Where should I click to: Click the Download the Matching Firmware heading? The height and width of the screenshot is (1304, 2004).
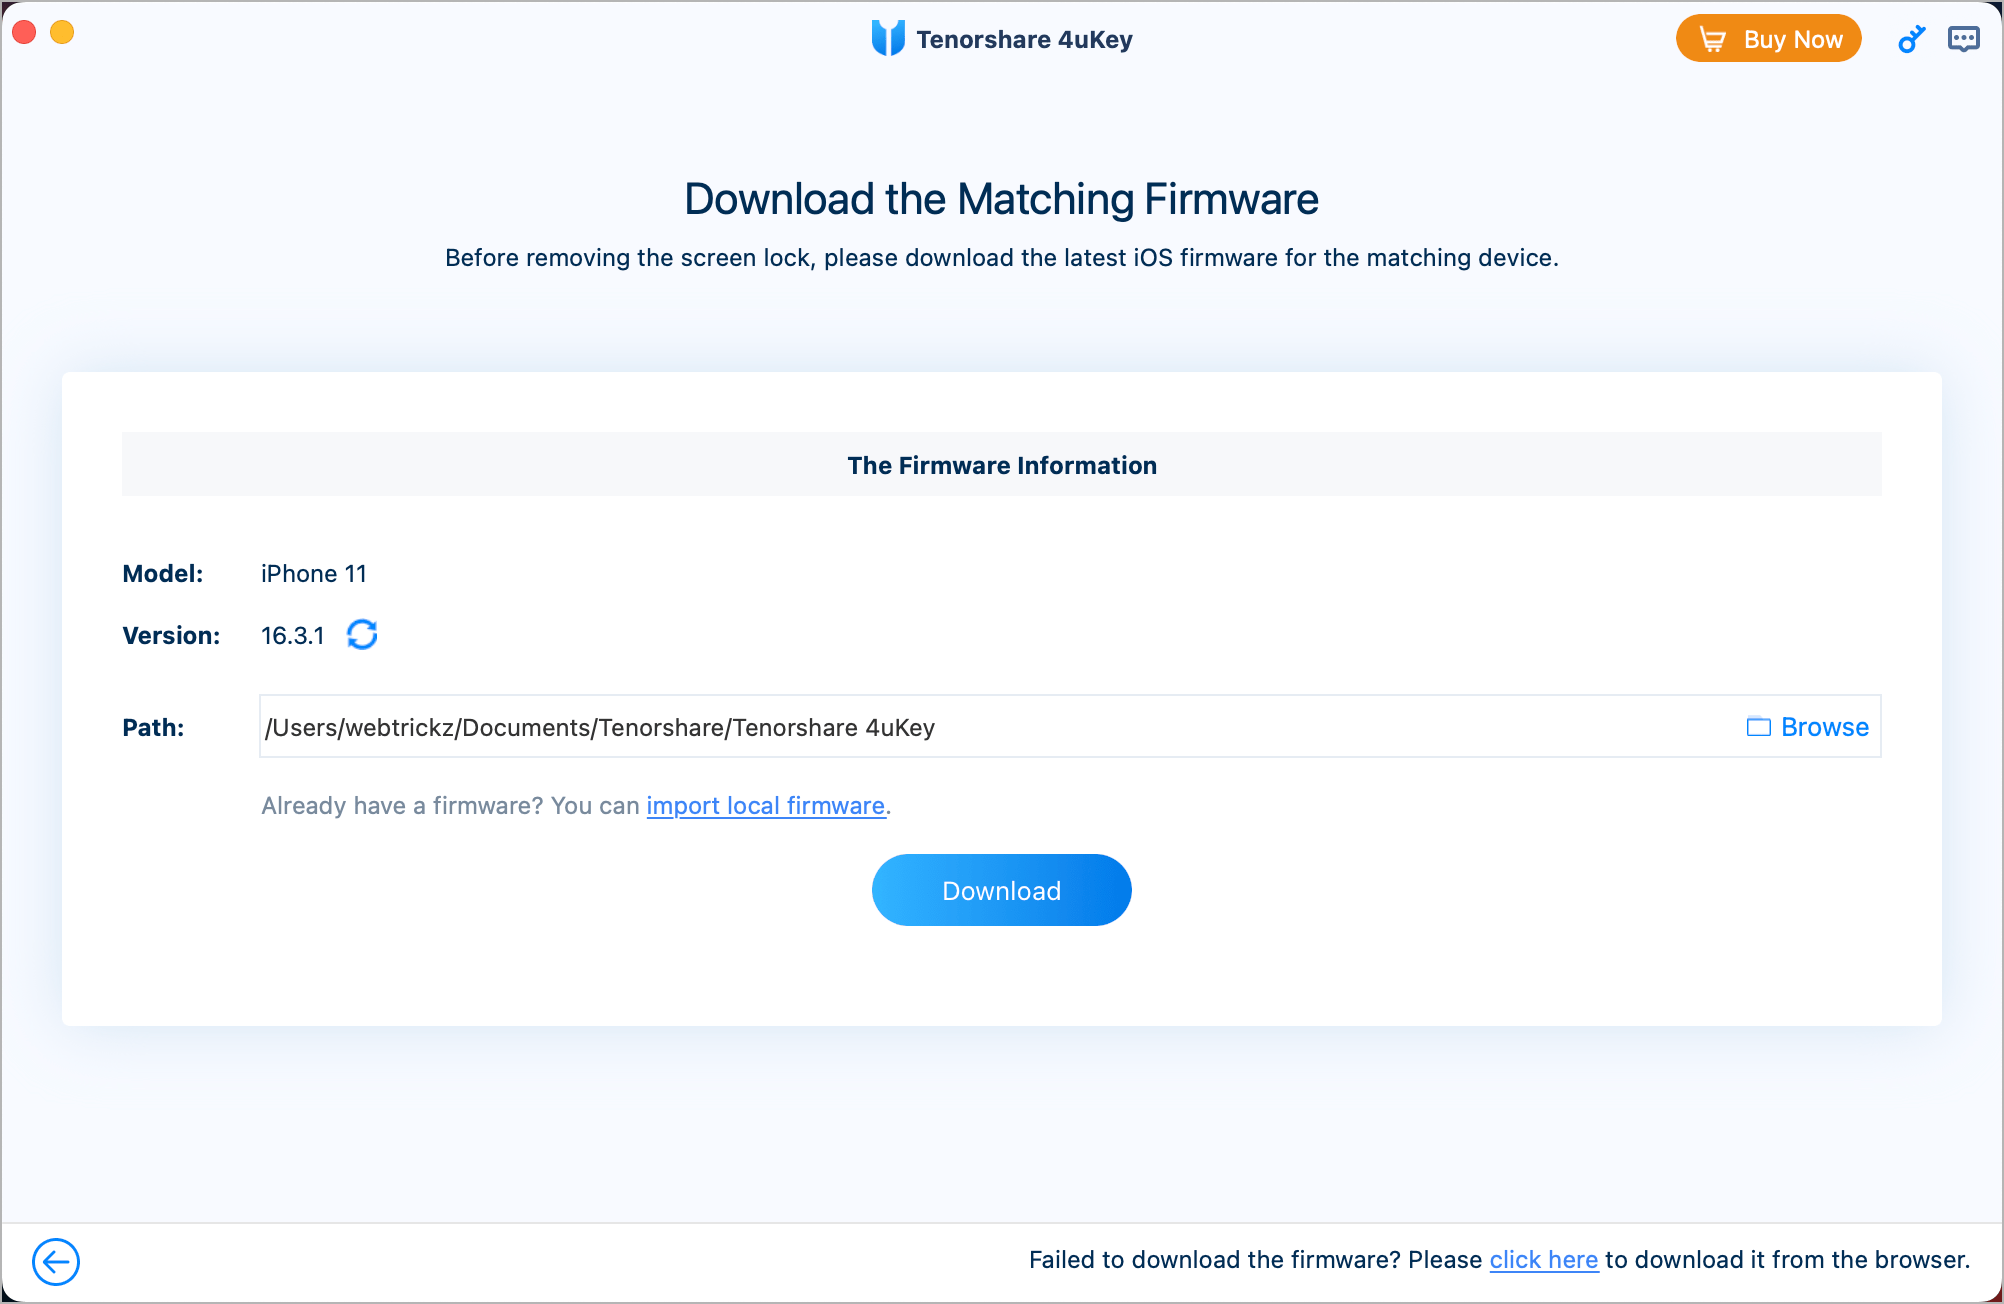1001,199
